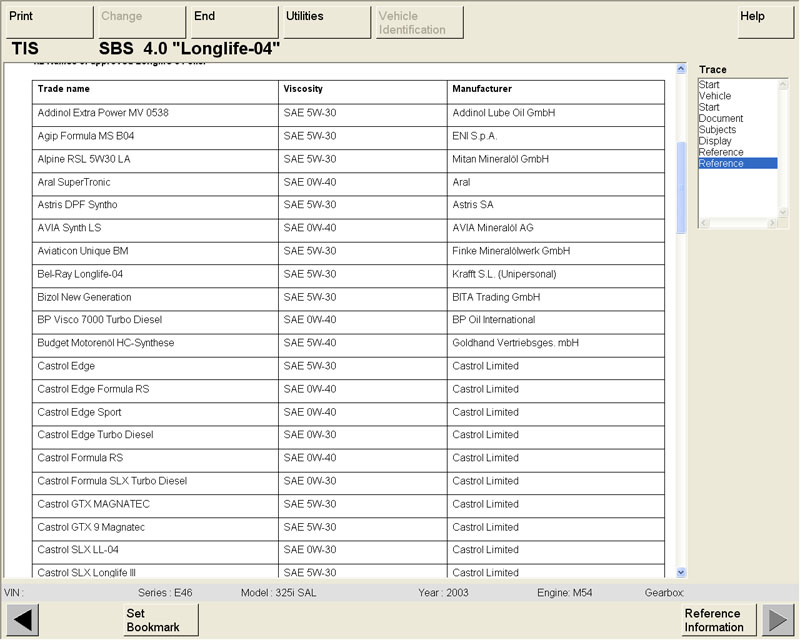Click SAE 5W-40 viscosity in Budget Motorenöl row
The image size is (800, 640).
coord(310,342)
